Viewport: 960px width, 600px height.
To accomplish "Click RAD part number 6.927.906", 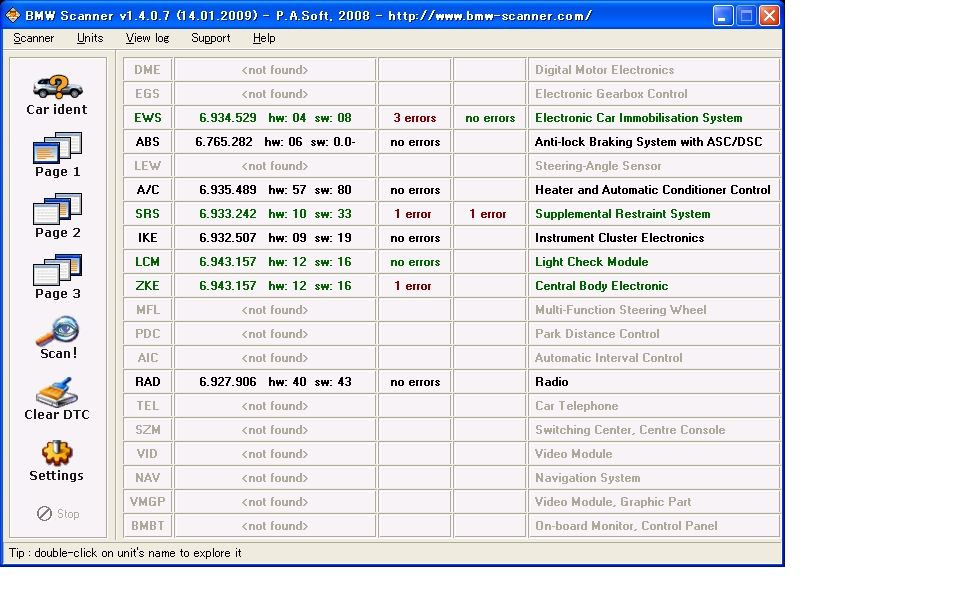I will click(228, 381).
